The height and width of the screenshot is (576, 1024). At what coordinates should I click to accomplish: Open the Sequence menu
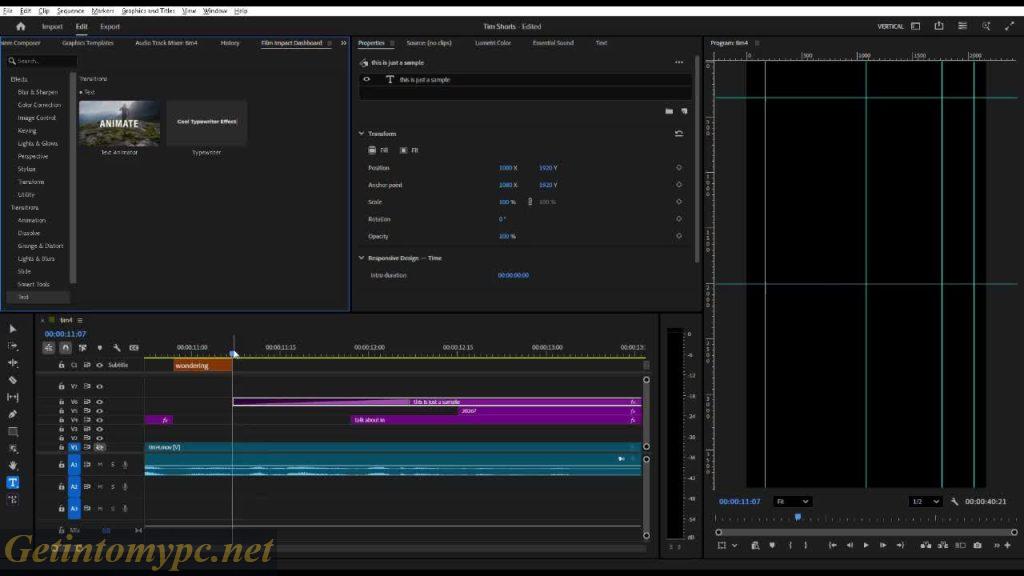click(x=70, y=11)
